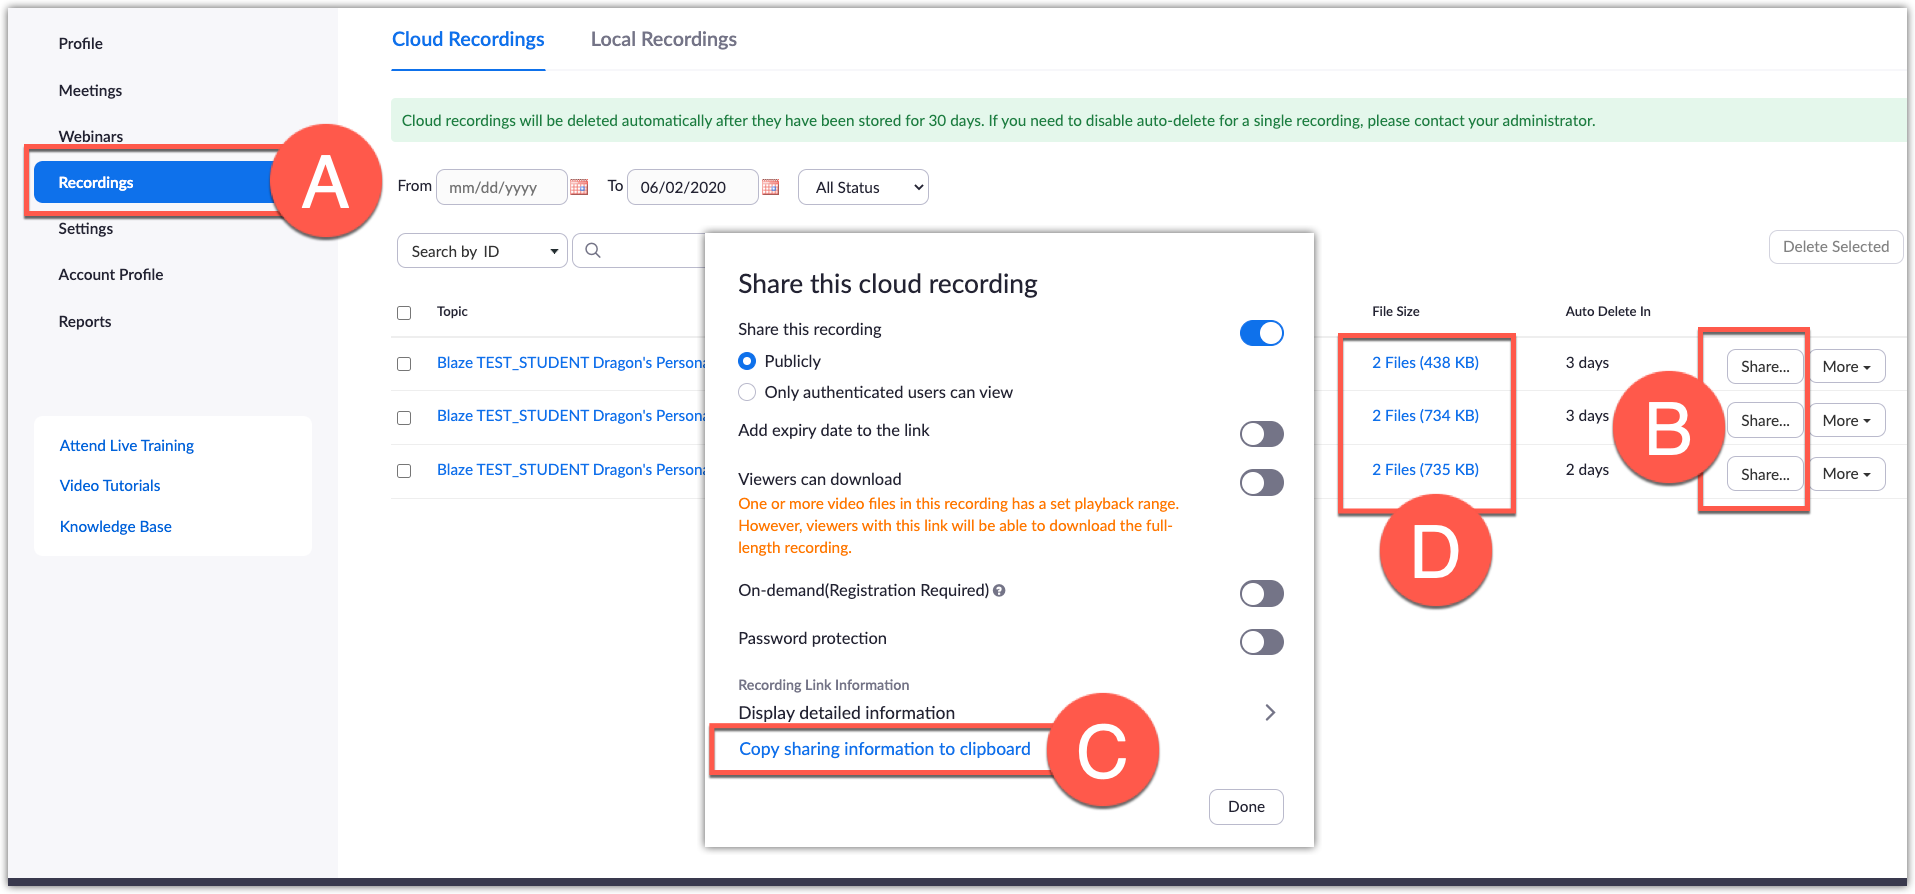This screenshot has height=894, width=1915.
Task: Enable the Viewers can download toggle
Action: [x=1261, y=483]
